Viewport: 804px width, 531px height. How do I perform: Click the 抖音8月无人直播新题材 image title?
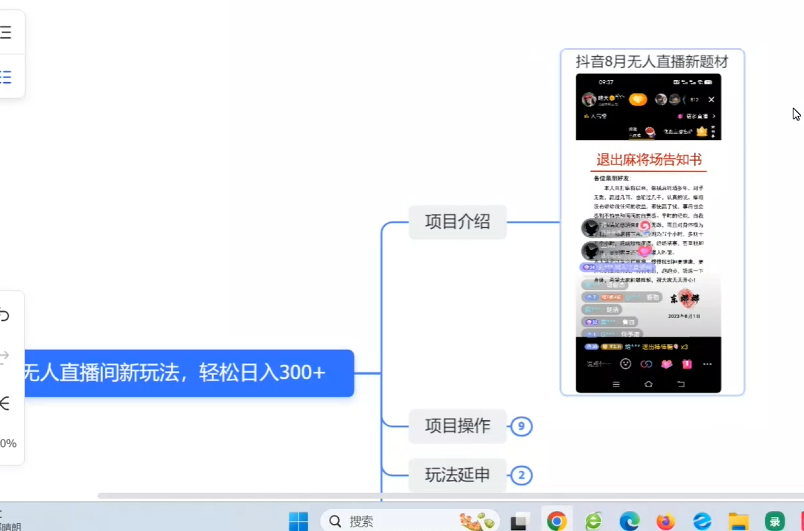tap(652, 62)
